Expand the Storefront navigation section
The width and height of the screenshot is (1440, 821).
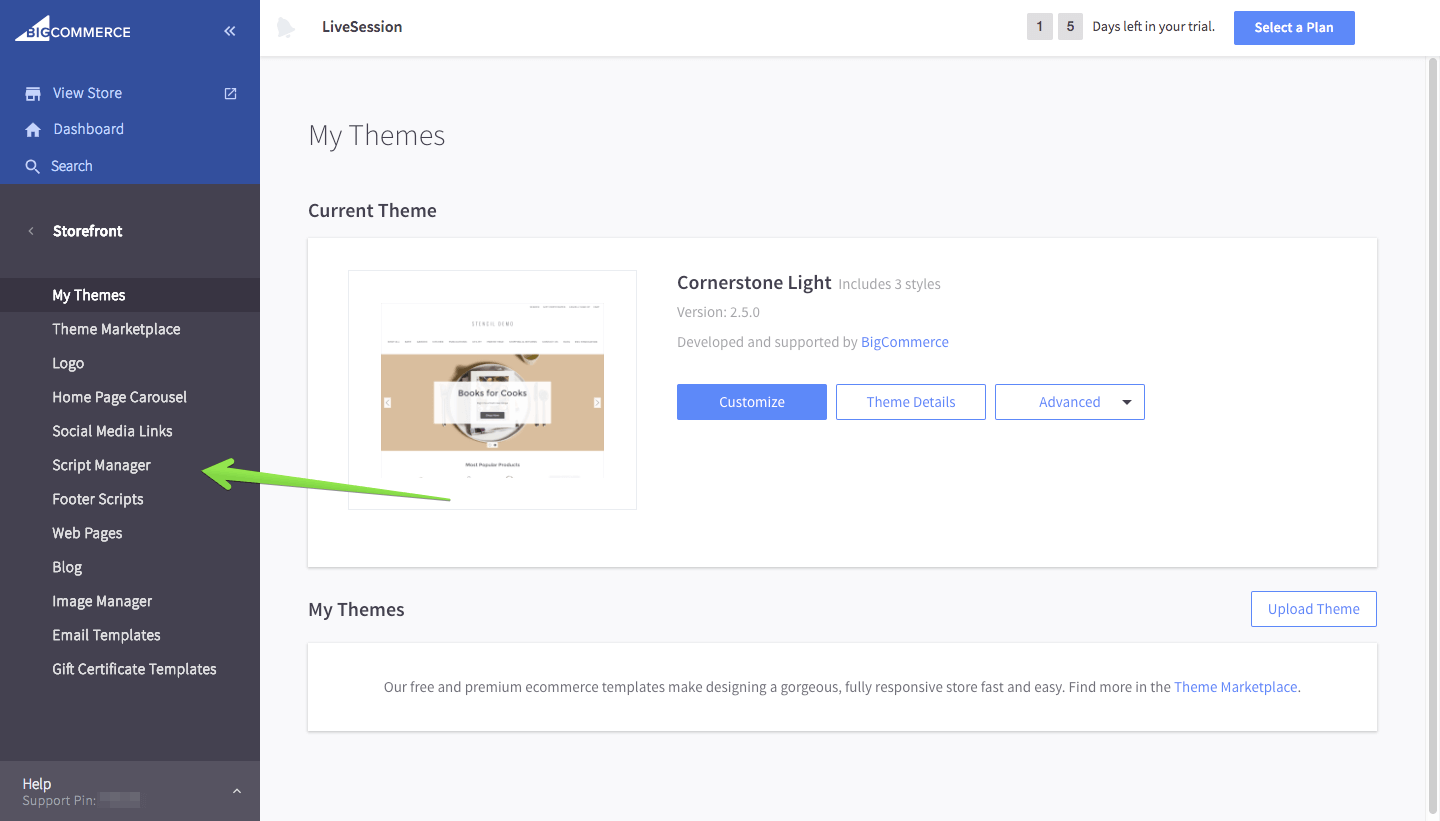[x=87, y=230]
